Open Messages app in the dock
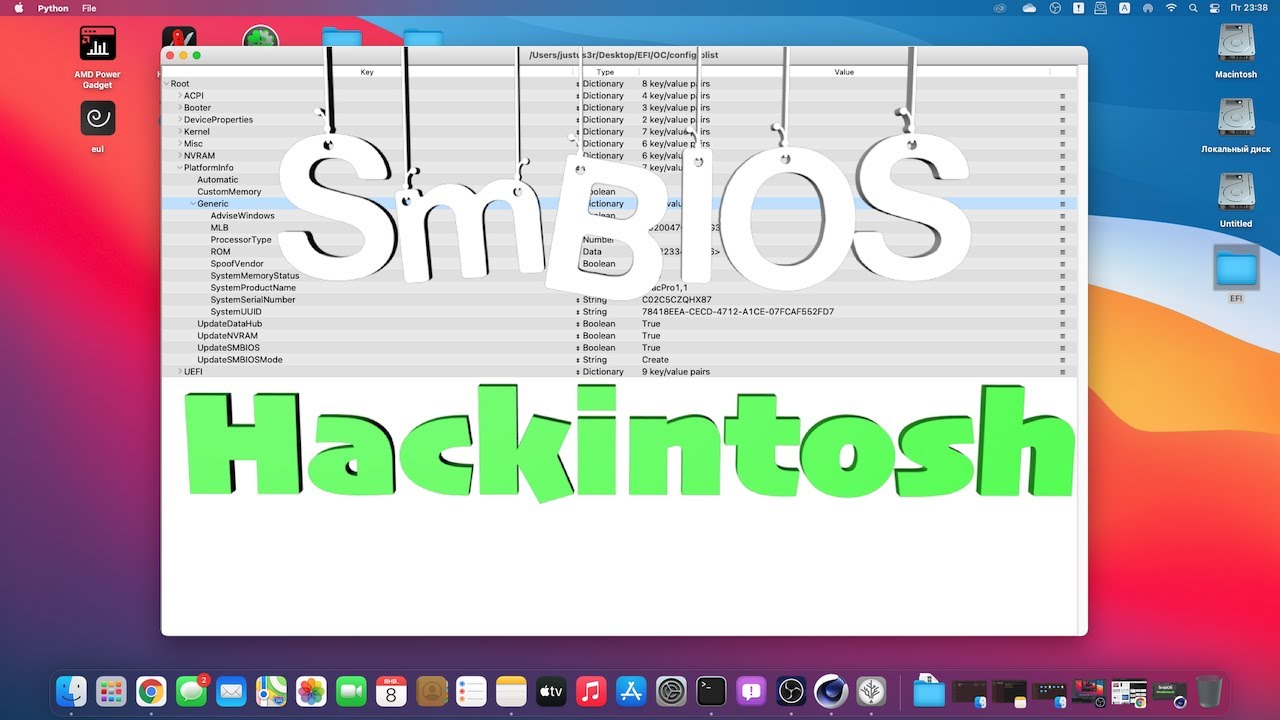This screenshot has width=1280, height=720. pos(191,691)
